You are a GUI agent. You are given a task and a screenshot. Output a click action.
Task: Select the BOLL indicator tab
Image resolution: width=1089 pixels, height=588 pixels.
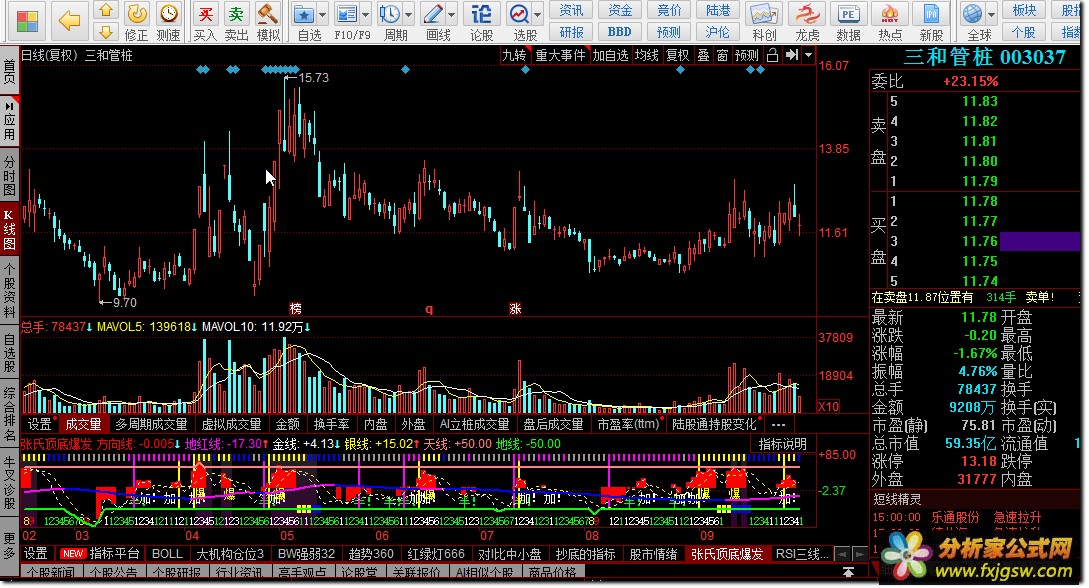[x=167, y=553]
